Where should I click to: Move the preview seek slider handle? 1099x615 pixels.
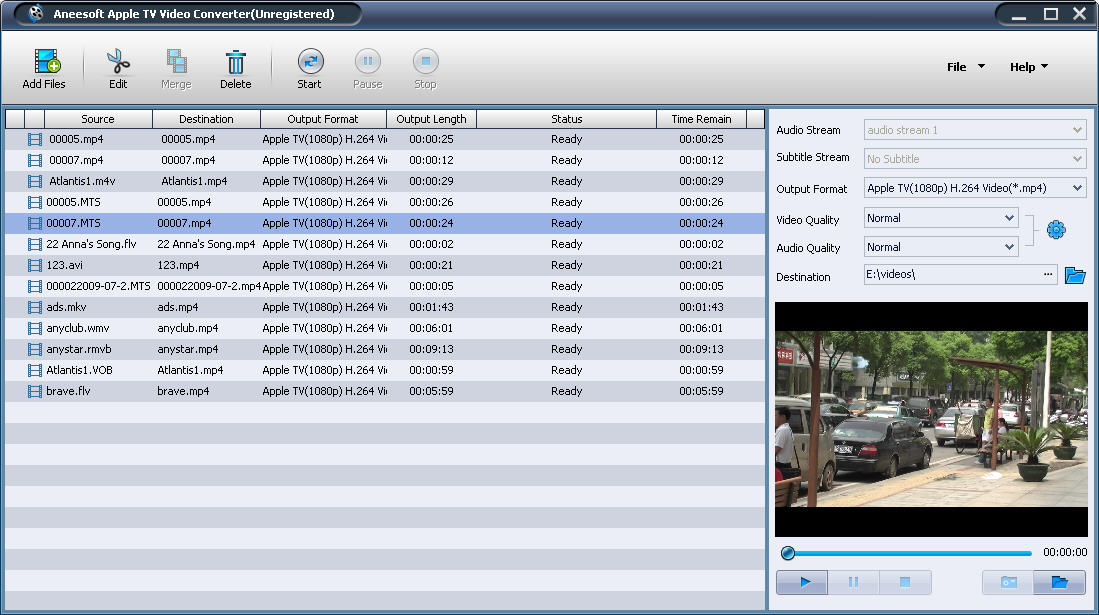788,553
